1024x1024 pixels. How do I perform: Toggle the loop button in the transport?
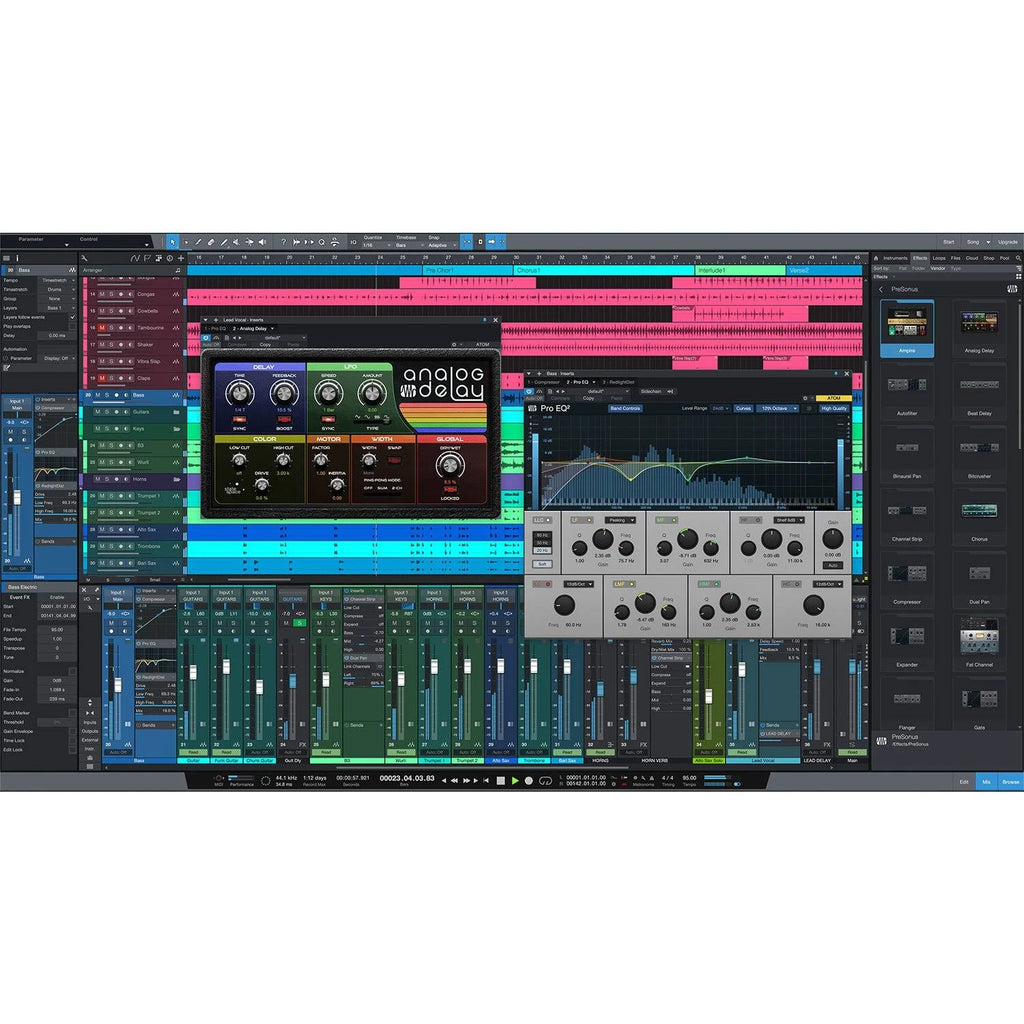pyautogui.click(x=545, y=780)
